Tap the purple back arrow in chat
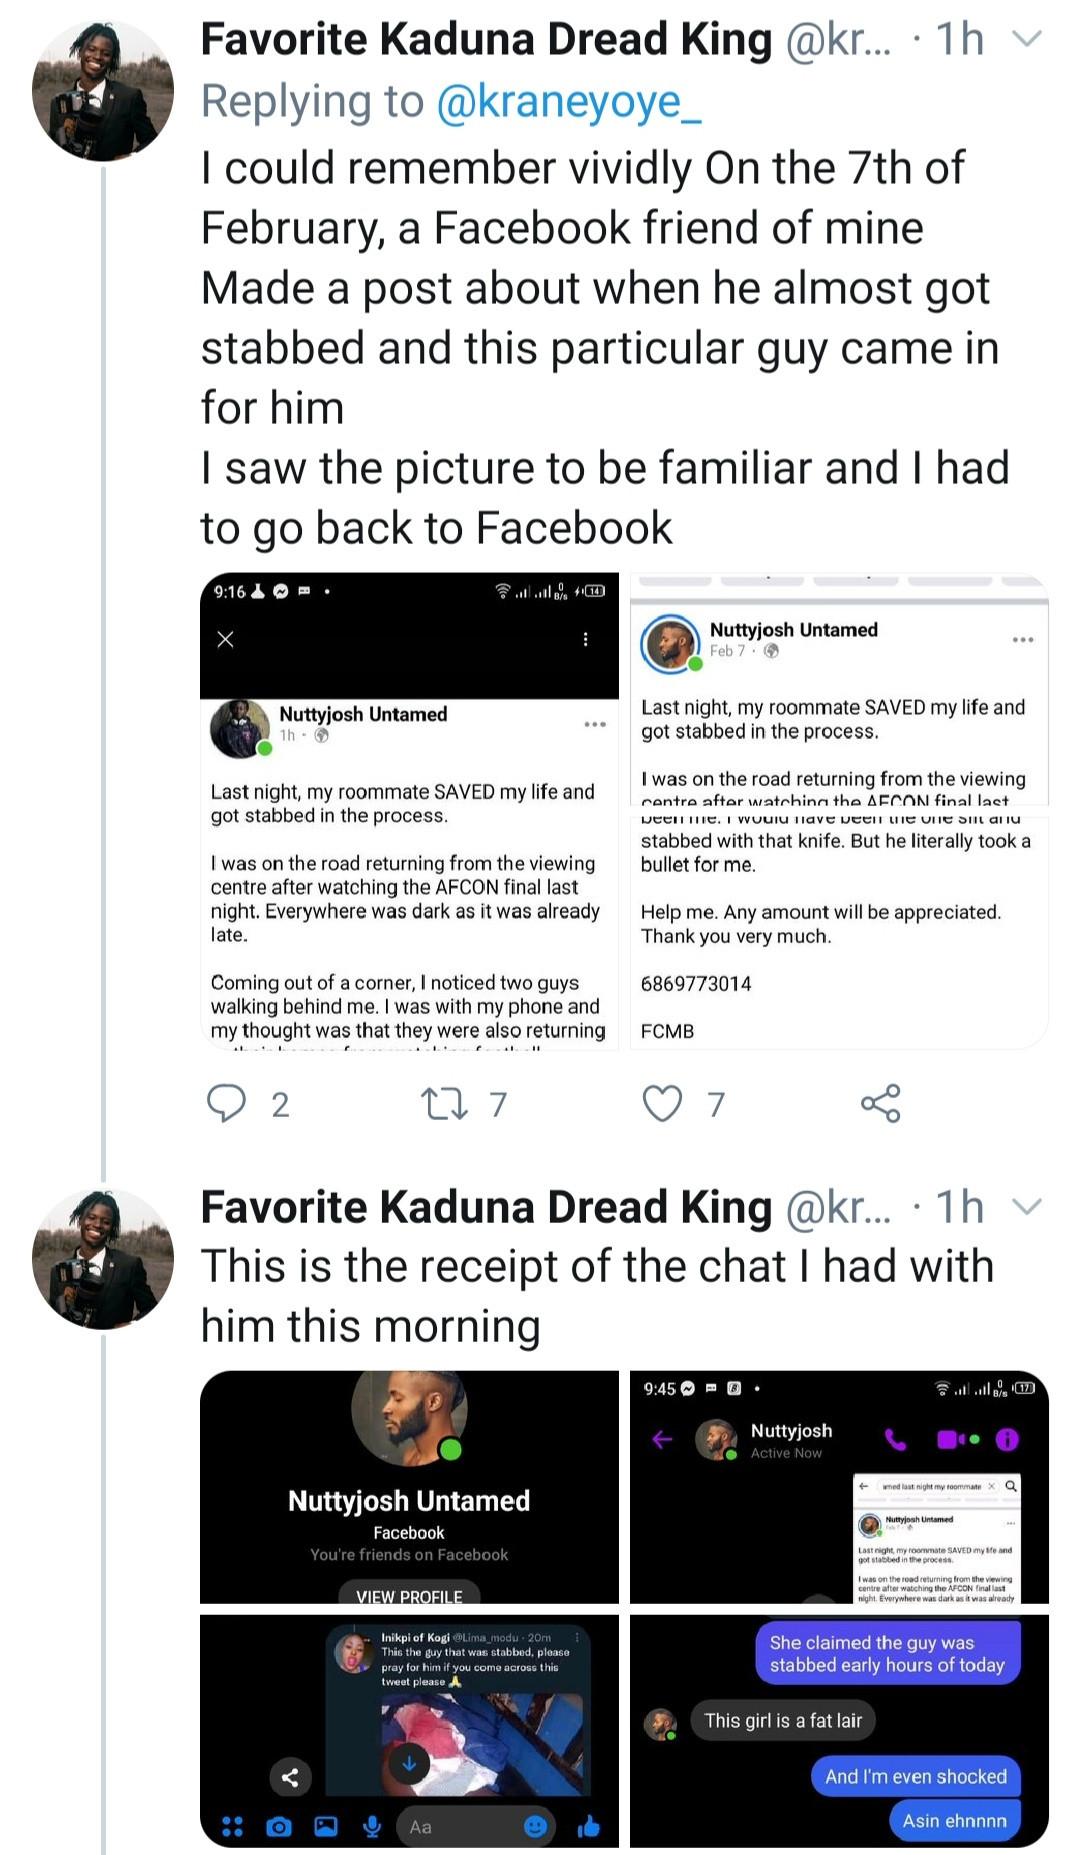The width and height of the screenshot is (1080, 1855). (x=662, y=1440)
